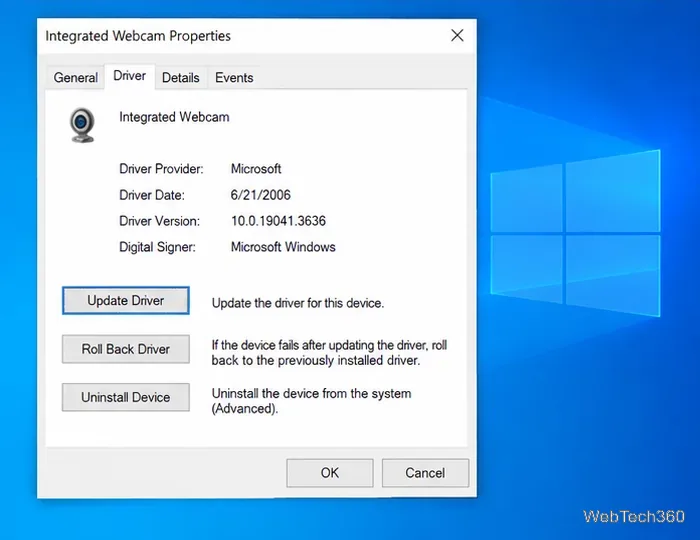Close the Integrated Webcam Properties dialog

point(457,35)
